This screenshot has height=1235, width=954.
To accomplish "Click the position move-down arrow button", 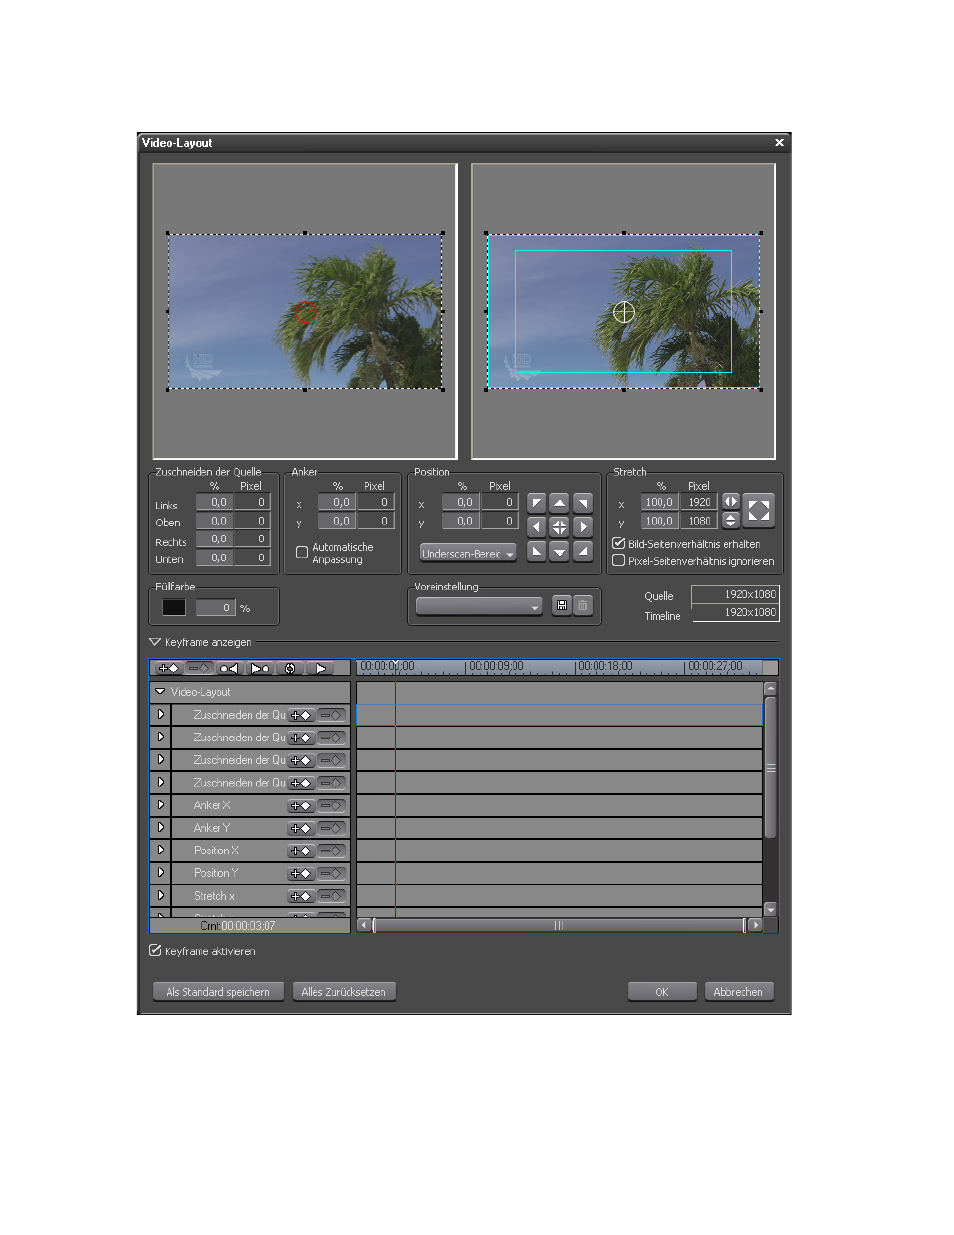I will [560, 551].
